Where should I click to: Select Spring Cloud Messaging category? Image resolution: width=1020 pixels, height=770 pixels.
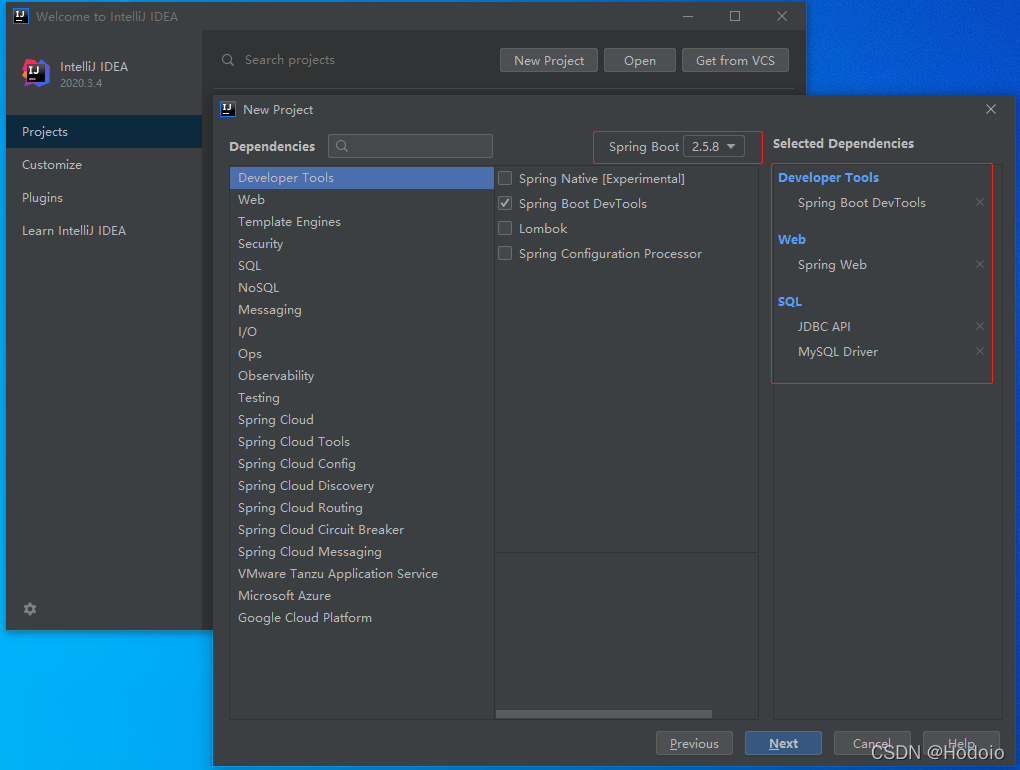pos(362,551)
